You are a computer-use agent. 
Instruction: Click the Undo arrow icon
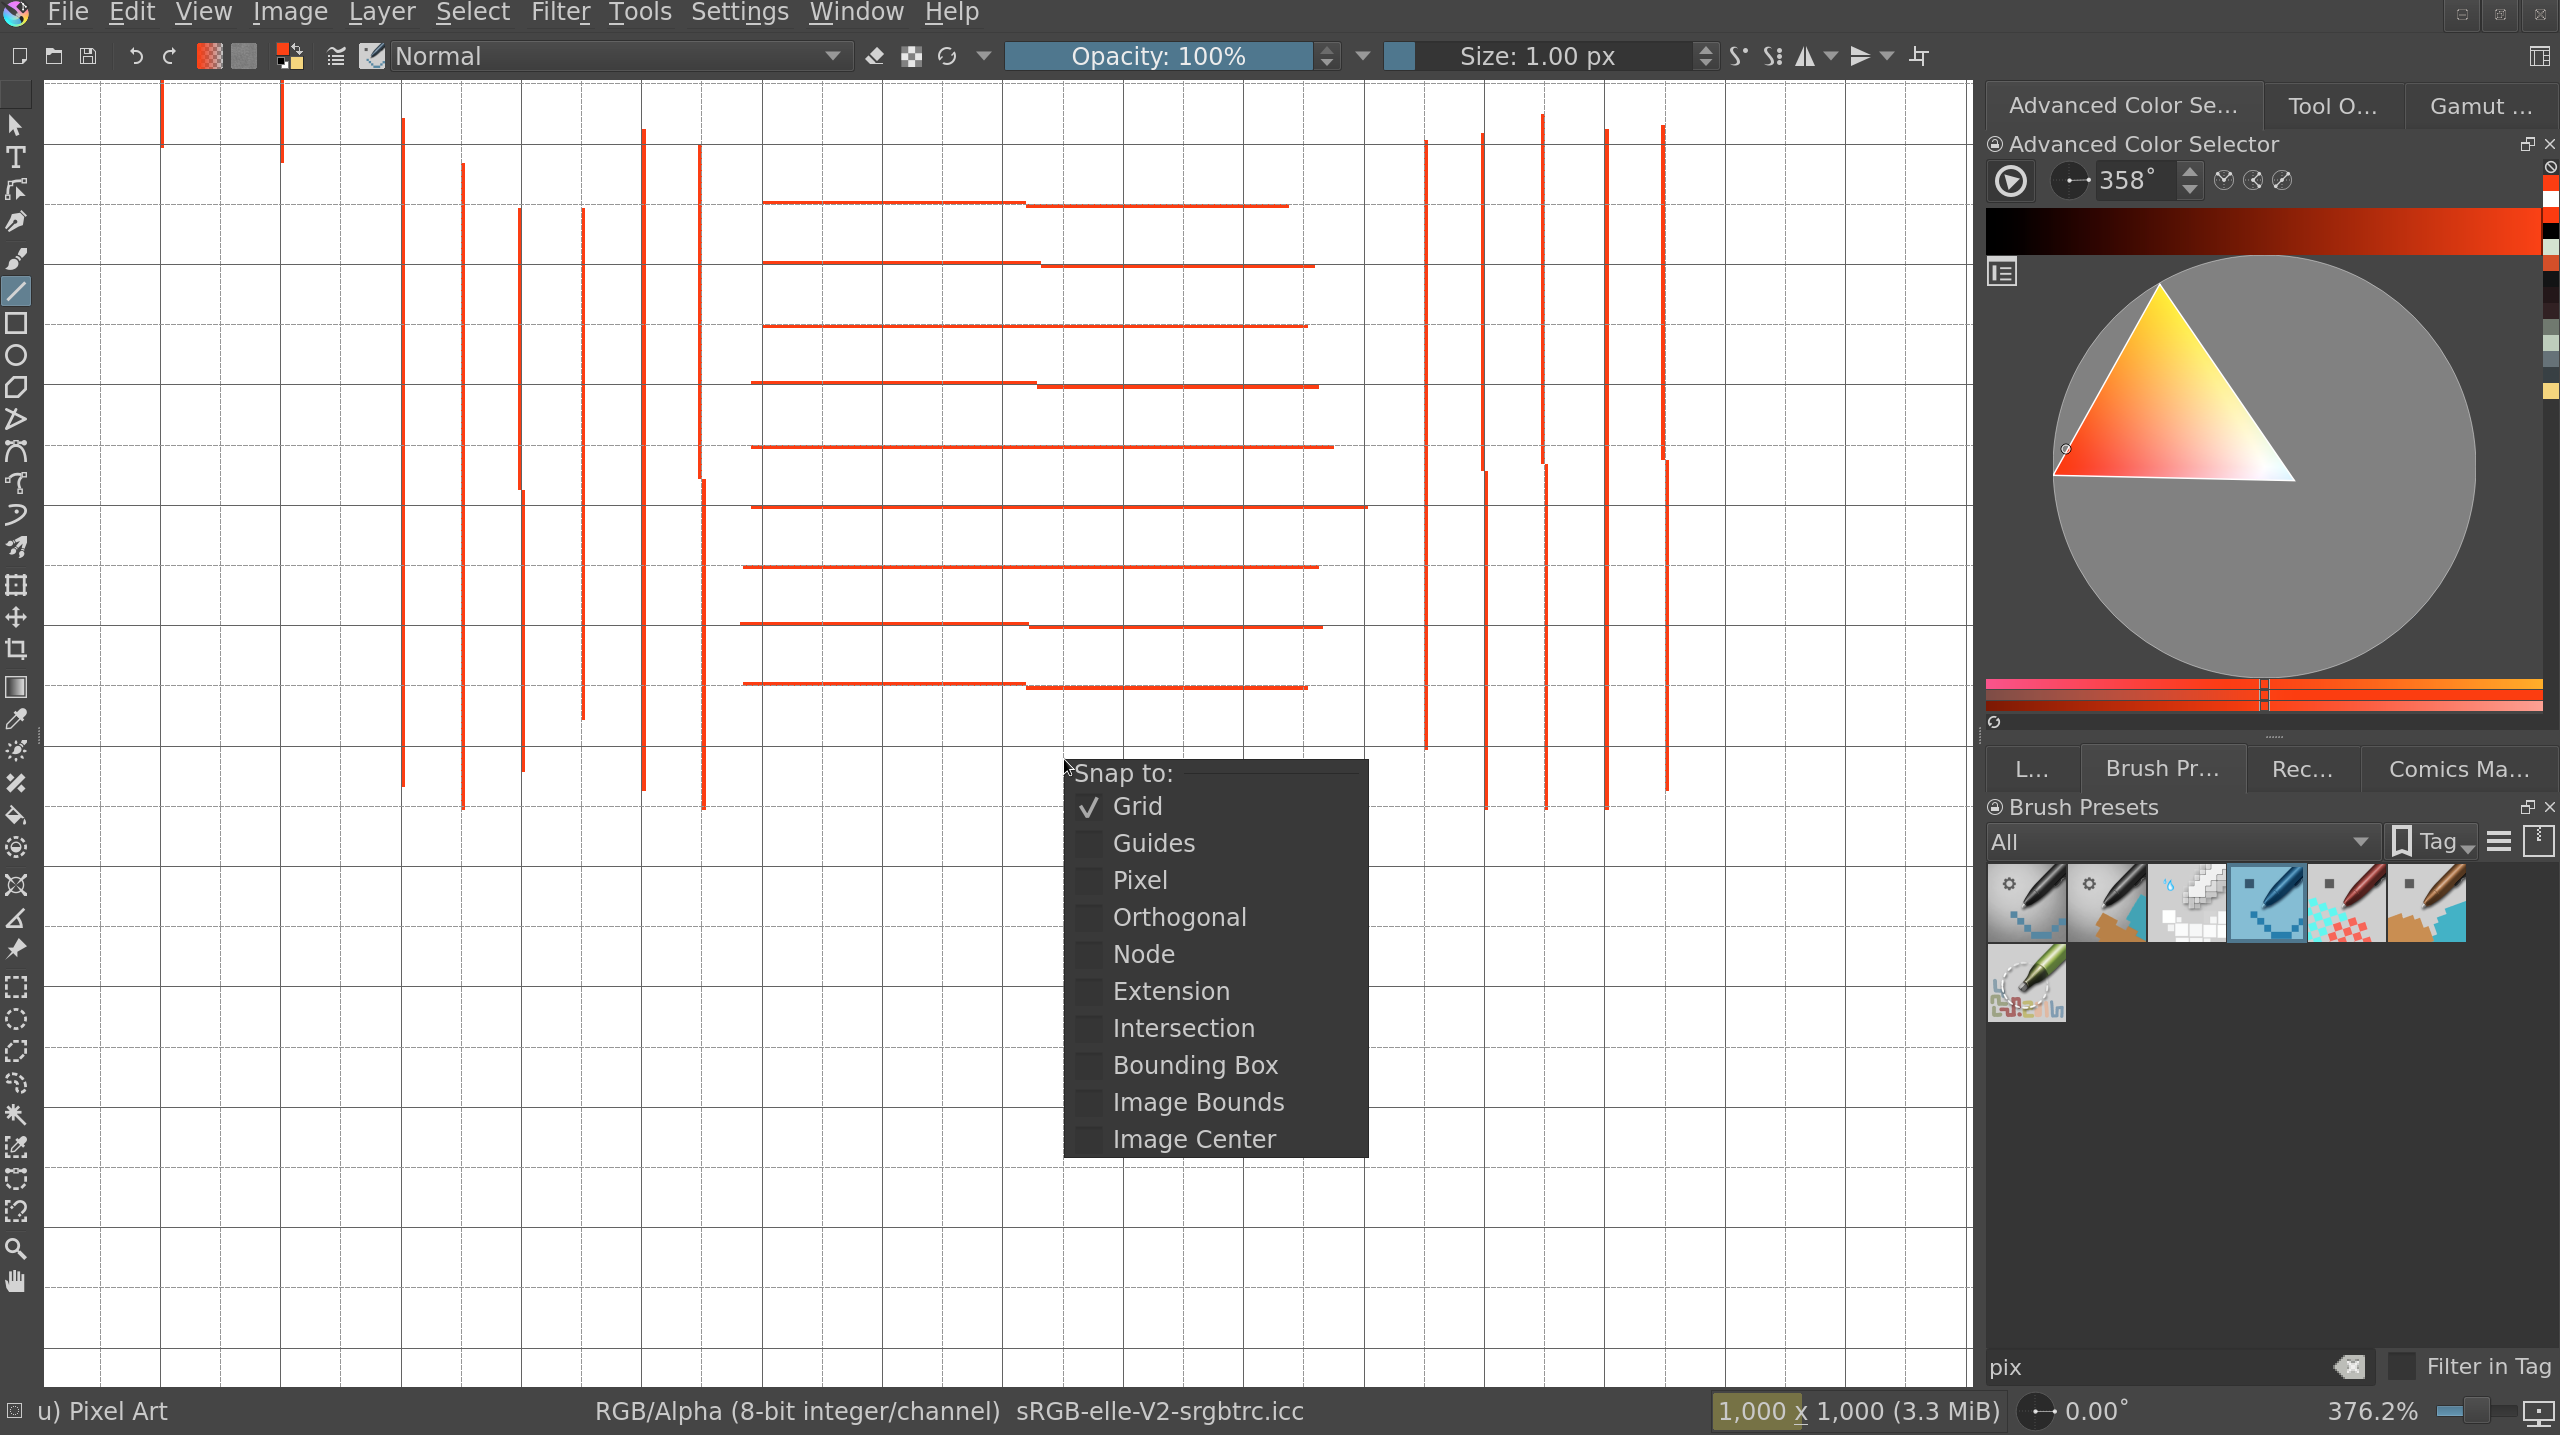click(135, 56)
